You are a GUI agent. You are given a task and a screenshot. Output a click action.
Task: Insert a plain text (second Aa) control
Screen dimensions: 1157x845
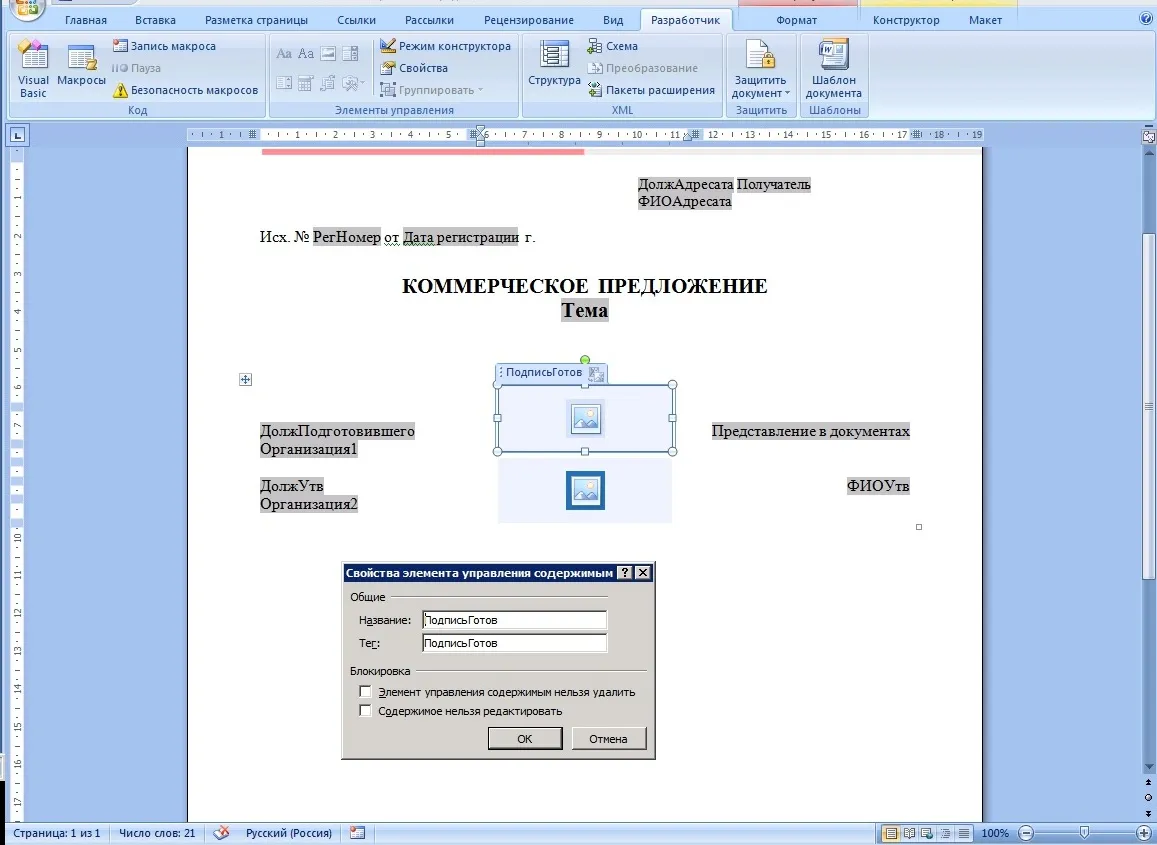[x=306, y=53]
